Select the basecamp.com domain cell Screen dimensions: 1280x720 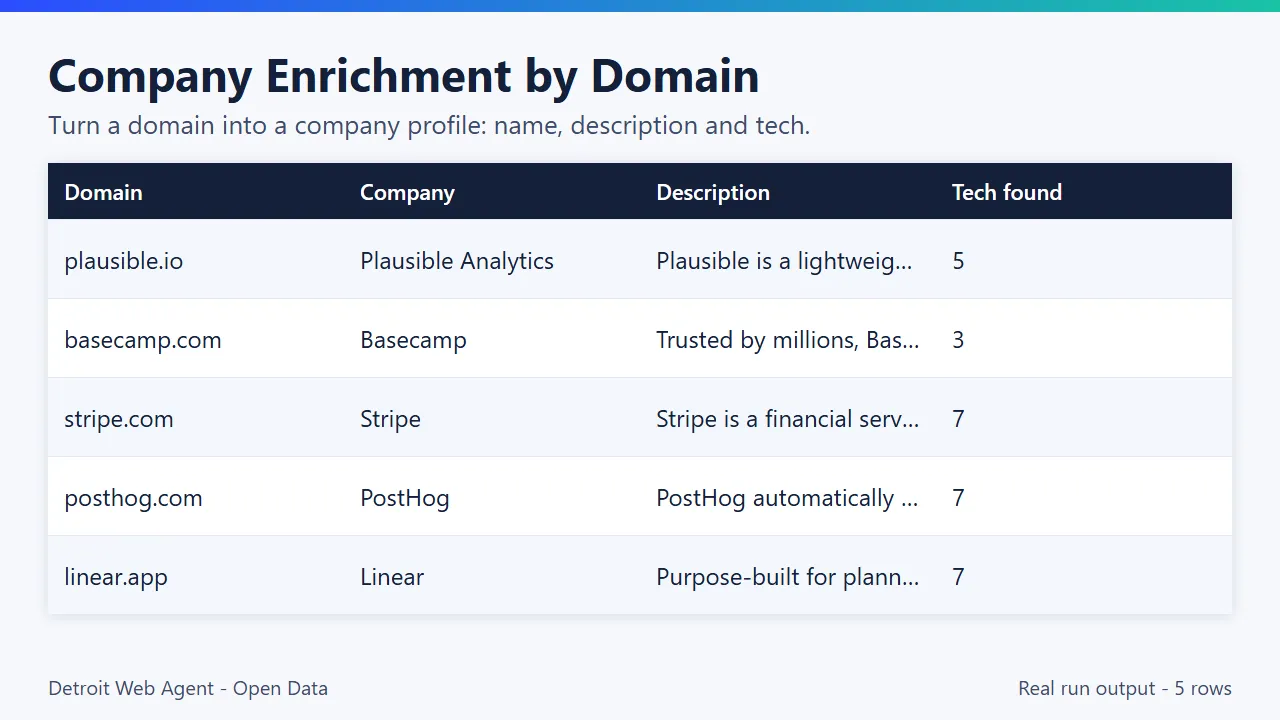point(143,340)
